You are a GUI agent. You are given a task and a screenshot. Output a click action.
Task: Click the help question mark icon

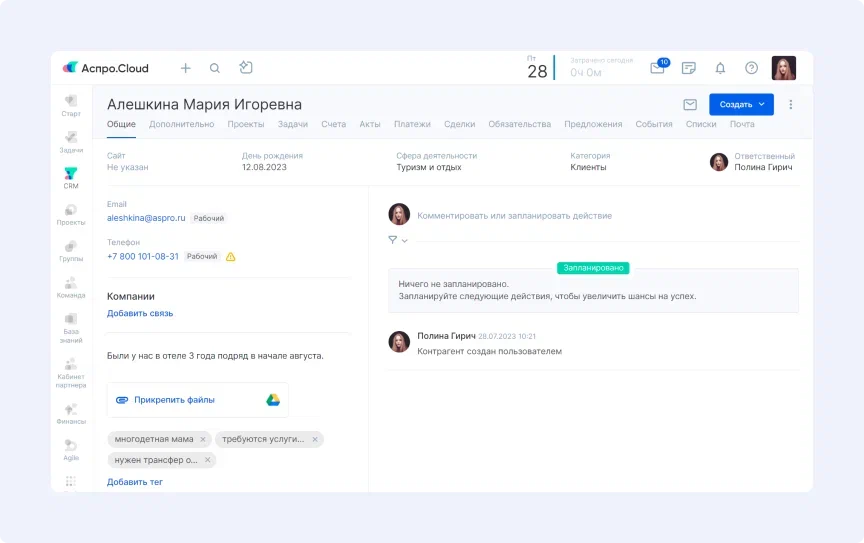751,68
